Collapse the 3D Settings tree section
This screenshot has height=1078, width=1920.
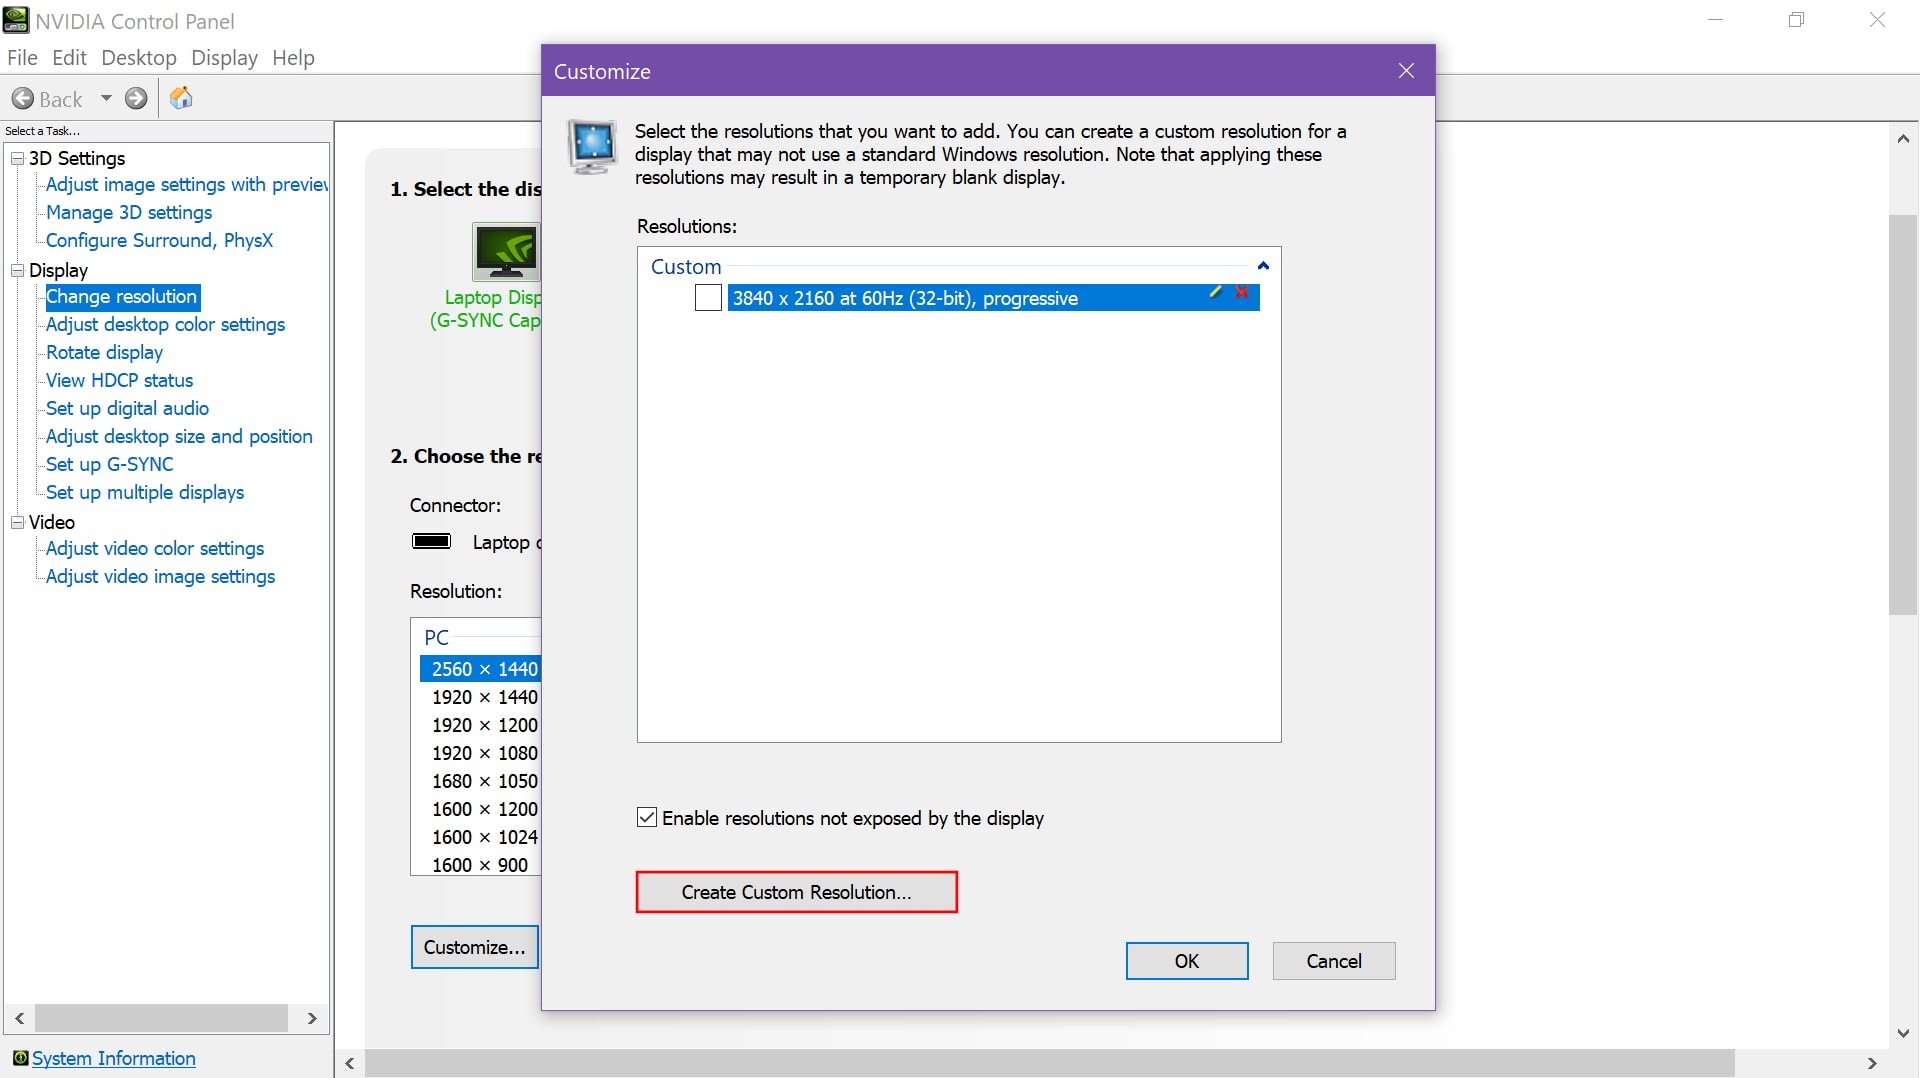17,157
